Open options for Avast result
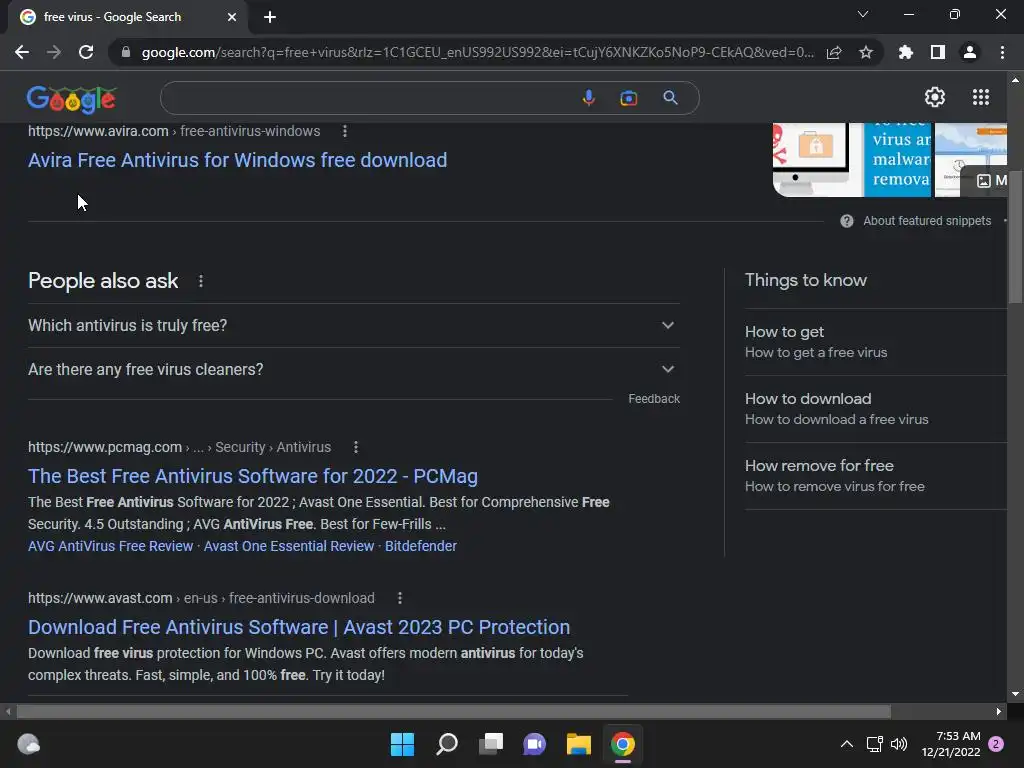 coord(400,598)
